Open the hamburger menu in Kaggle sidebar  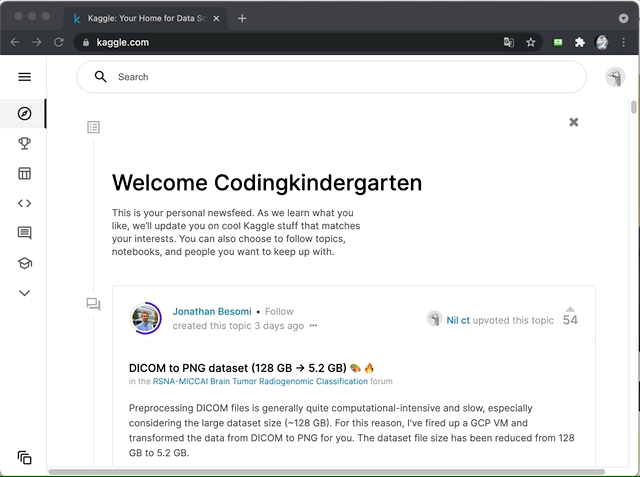(24, 77)
